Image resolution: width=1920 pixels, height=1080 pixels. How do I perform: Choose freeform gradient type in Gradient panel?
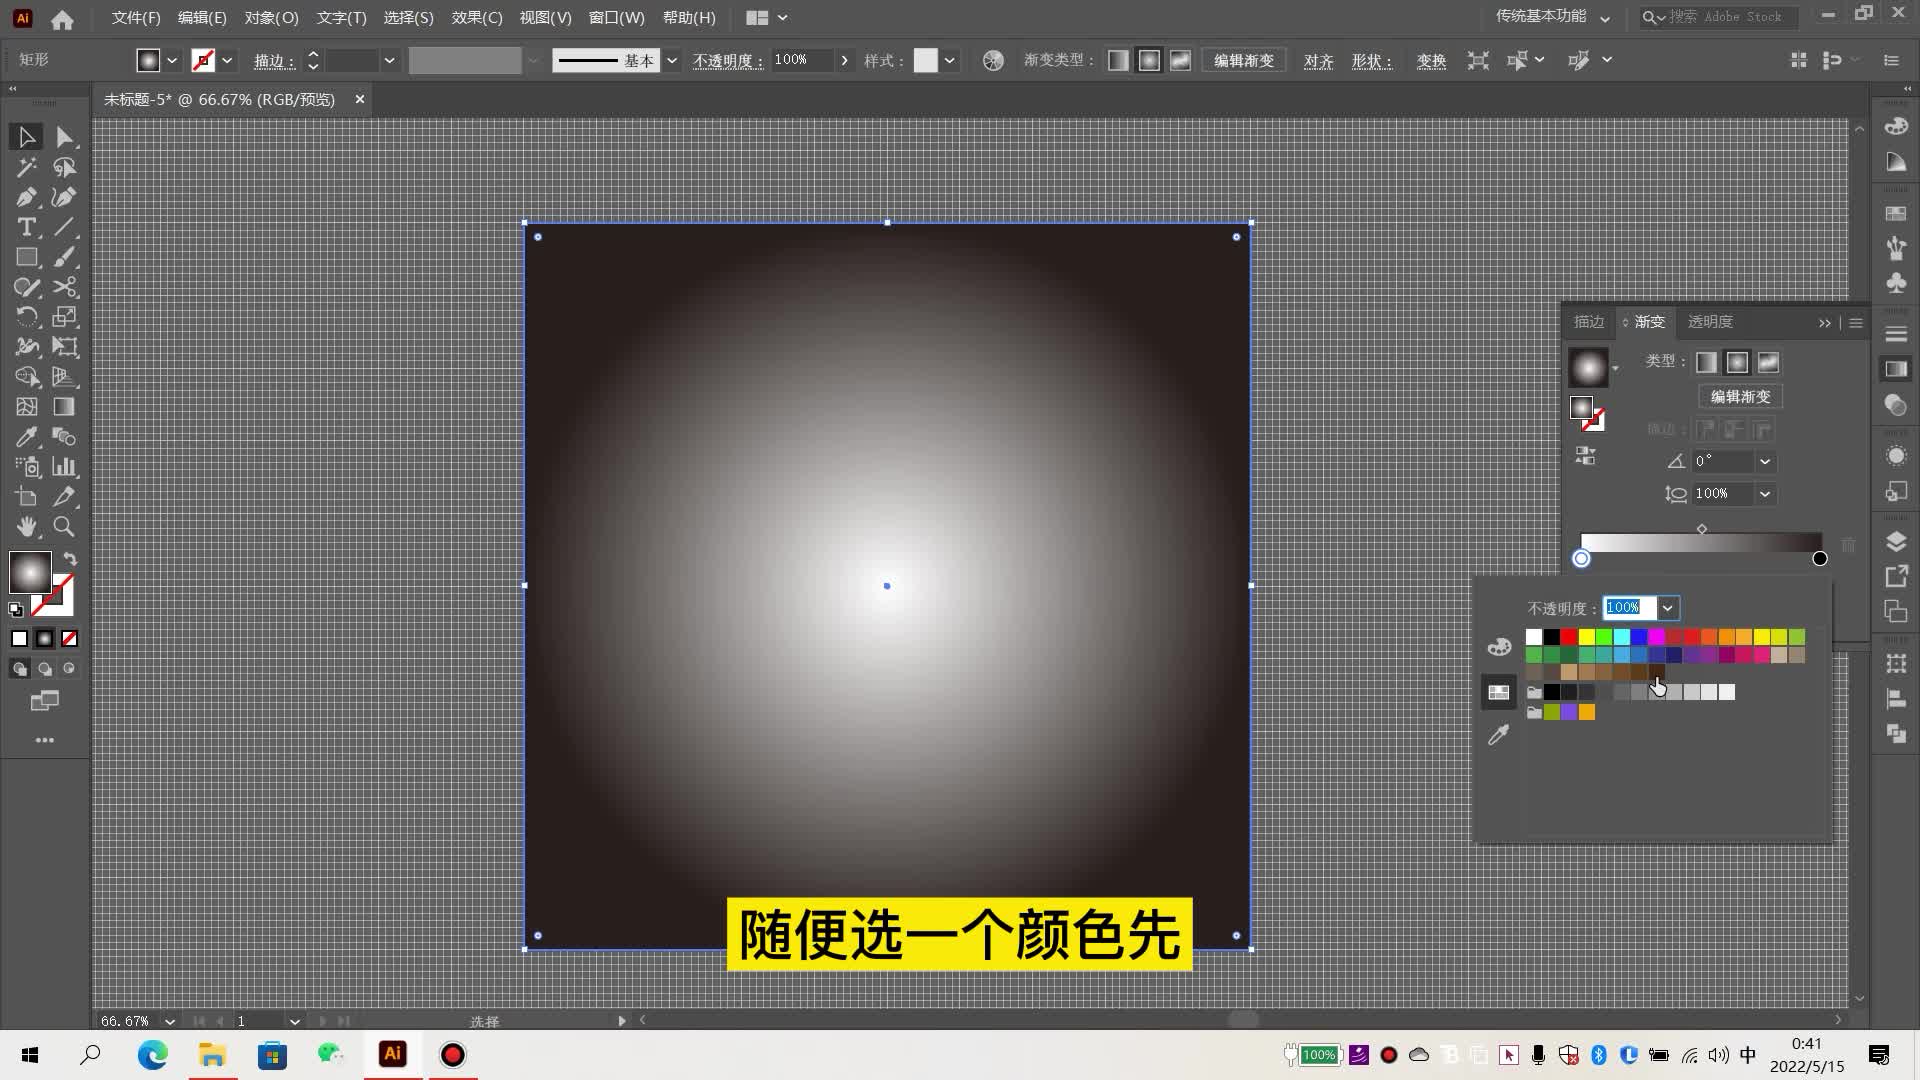click(1769, 363)
